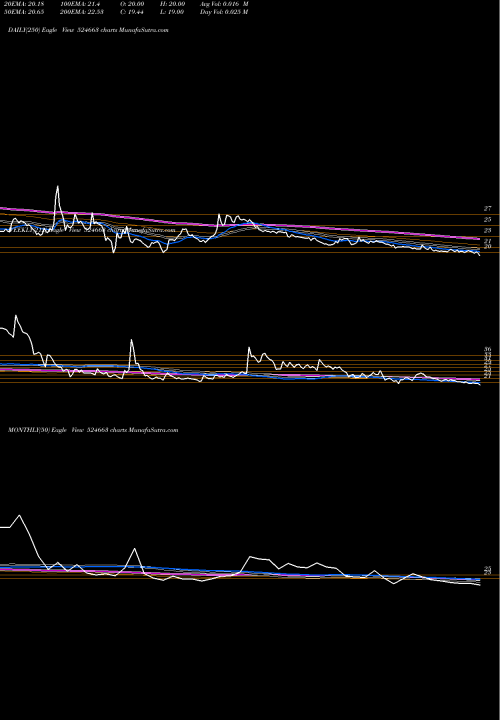Click the tall spike peak in weekly chart
500x720 pixels.
(131, 340)
